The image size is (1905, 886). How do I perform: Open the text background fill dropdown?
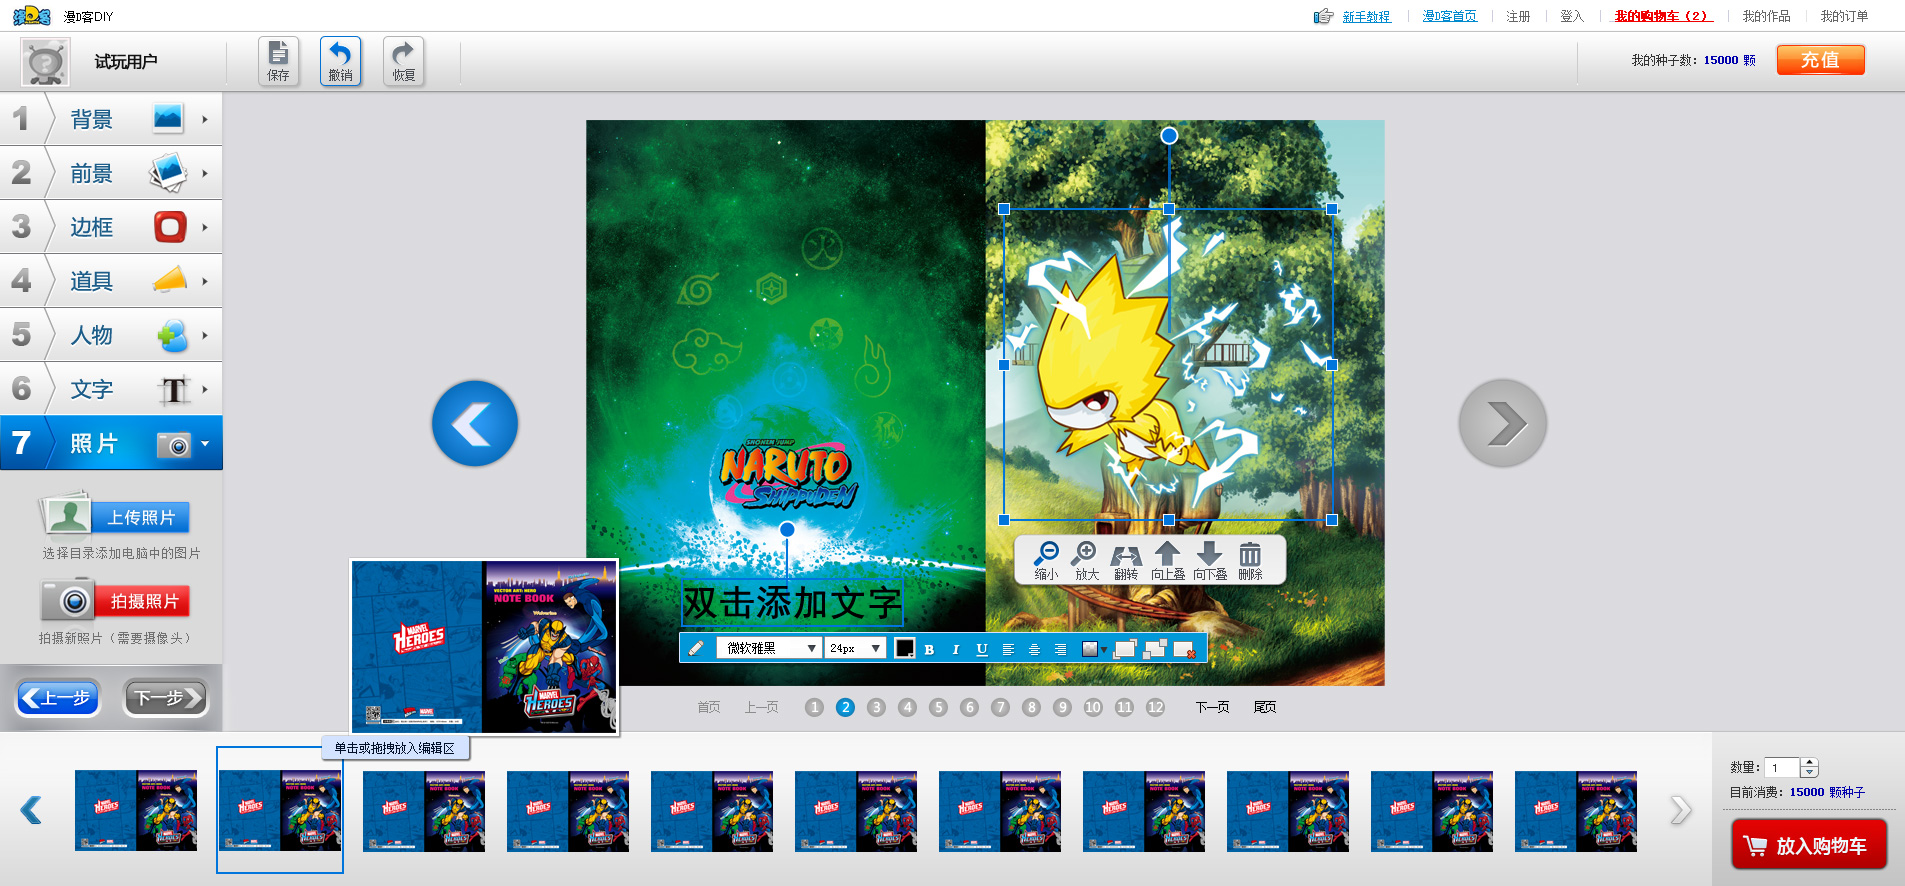click(1094, 649)
